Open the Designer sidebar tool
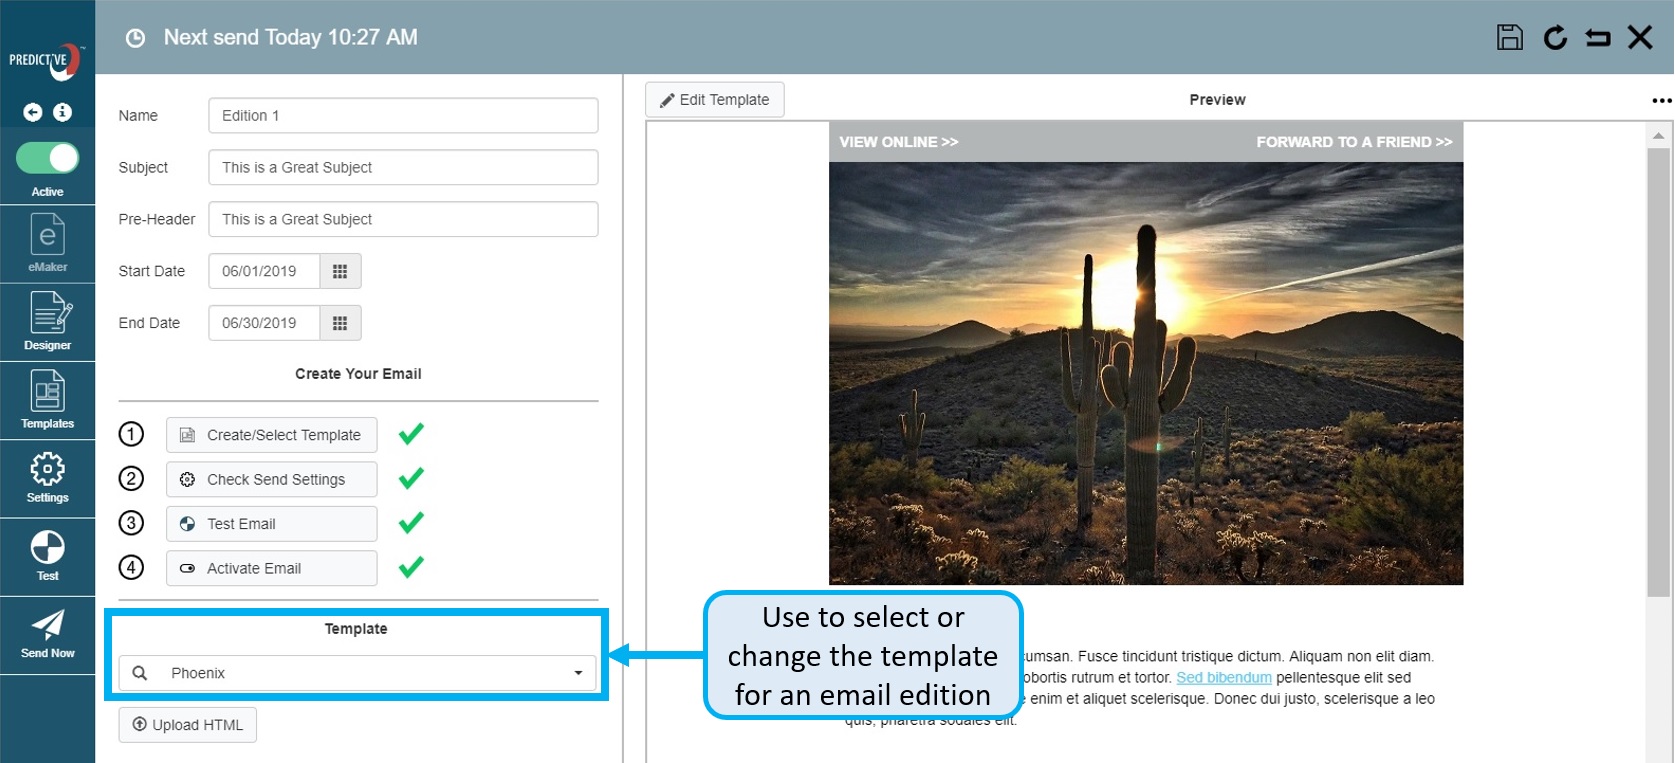 coord(47,321)
